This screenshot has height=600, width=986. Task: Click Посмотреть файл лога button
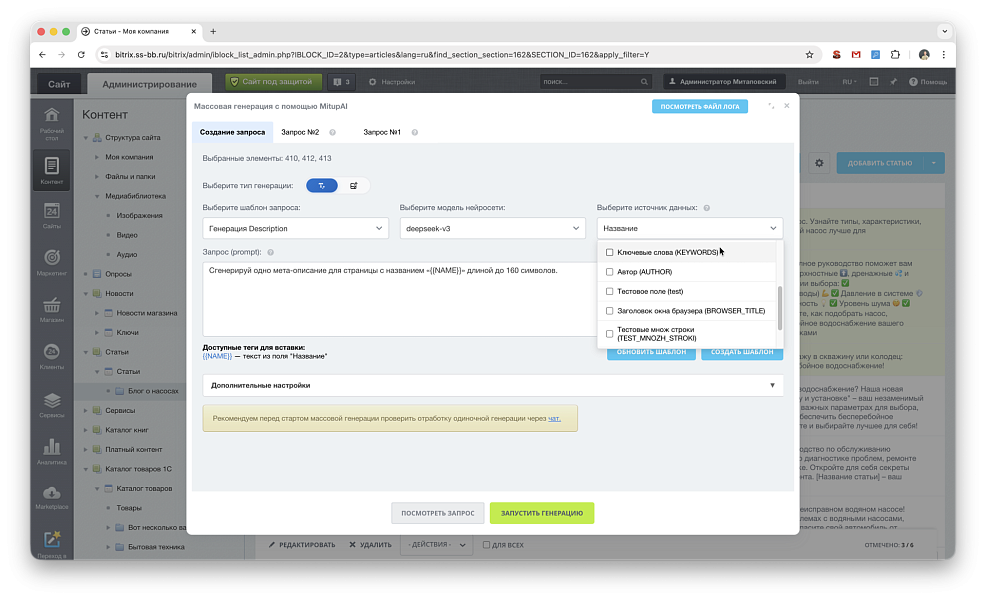click(x=700, y=106)
